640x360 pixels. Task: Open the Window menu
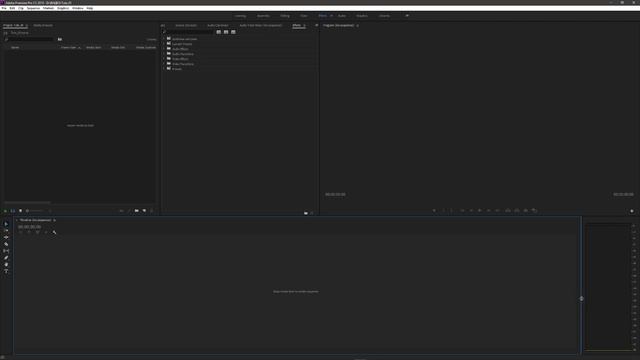click(x=78, y=8)
